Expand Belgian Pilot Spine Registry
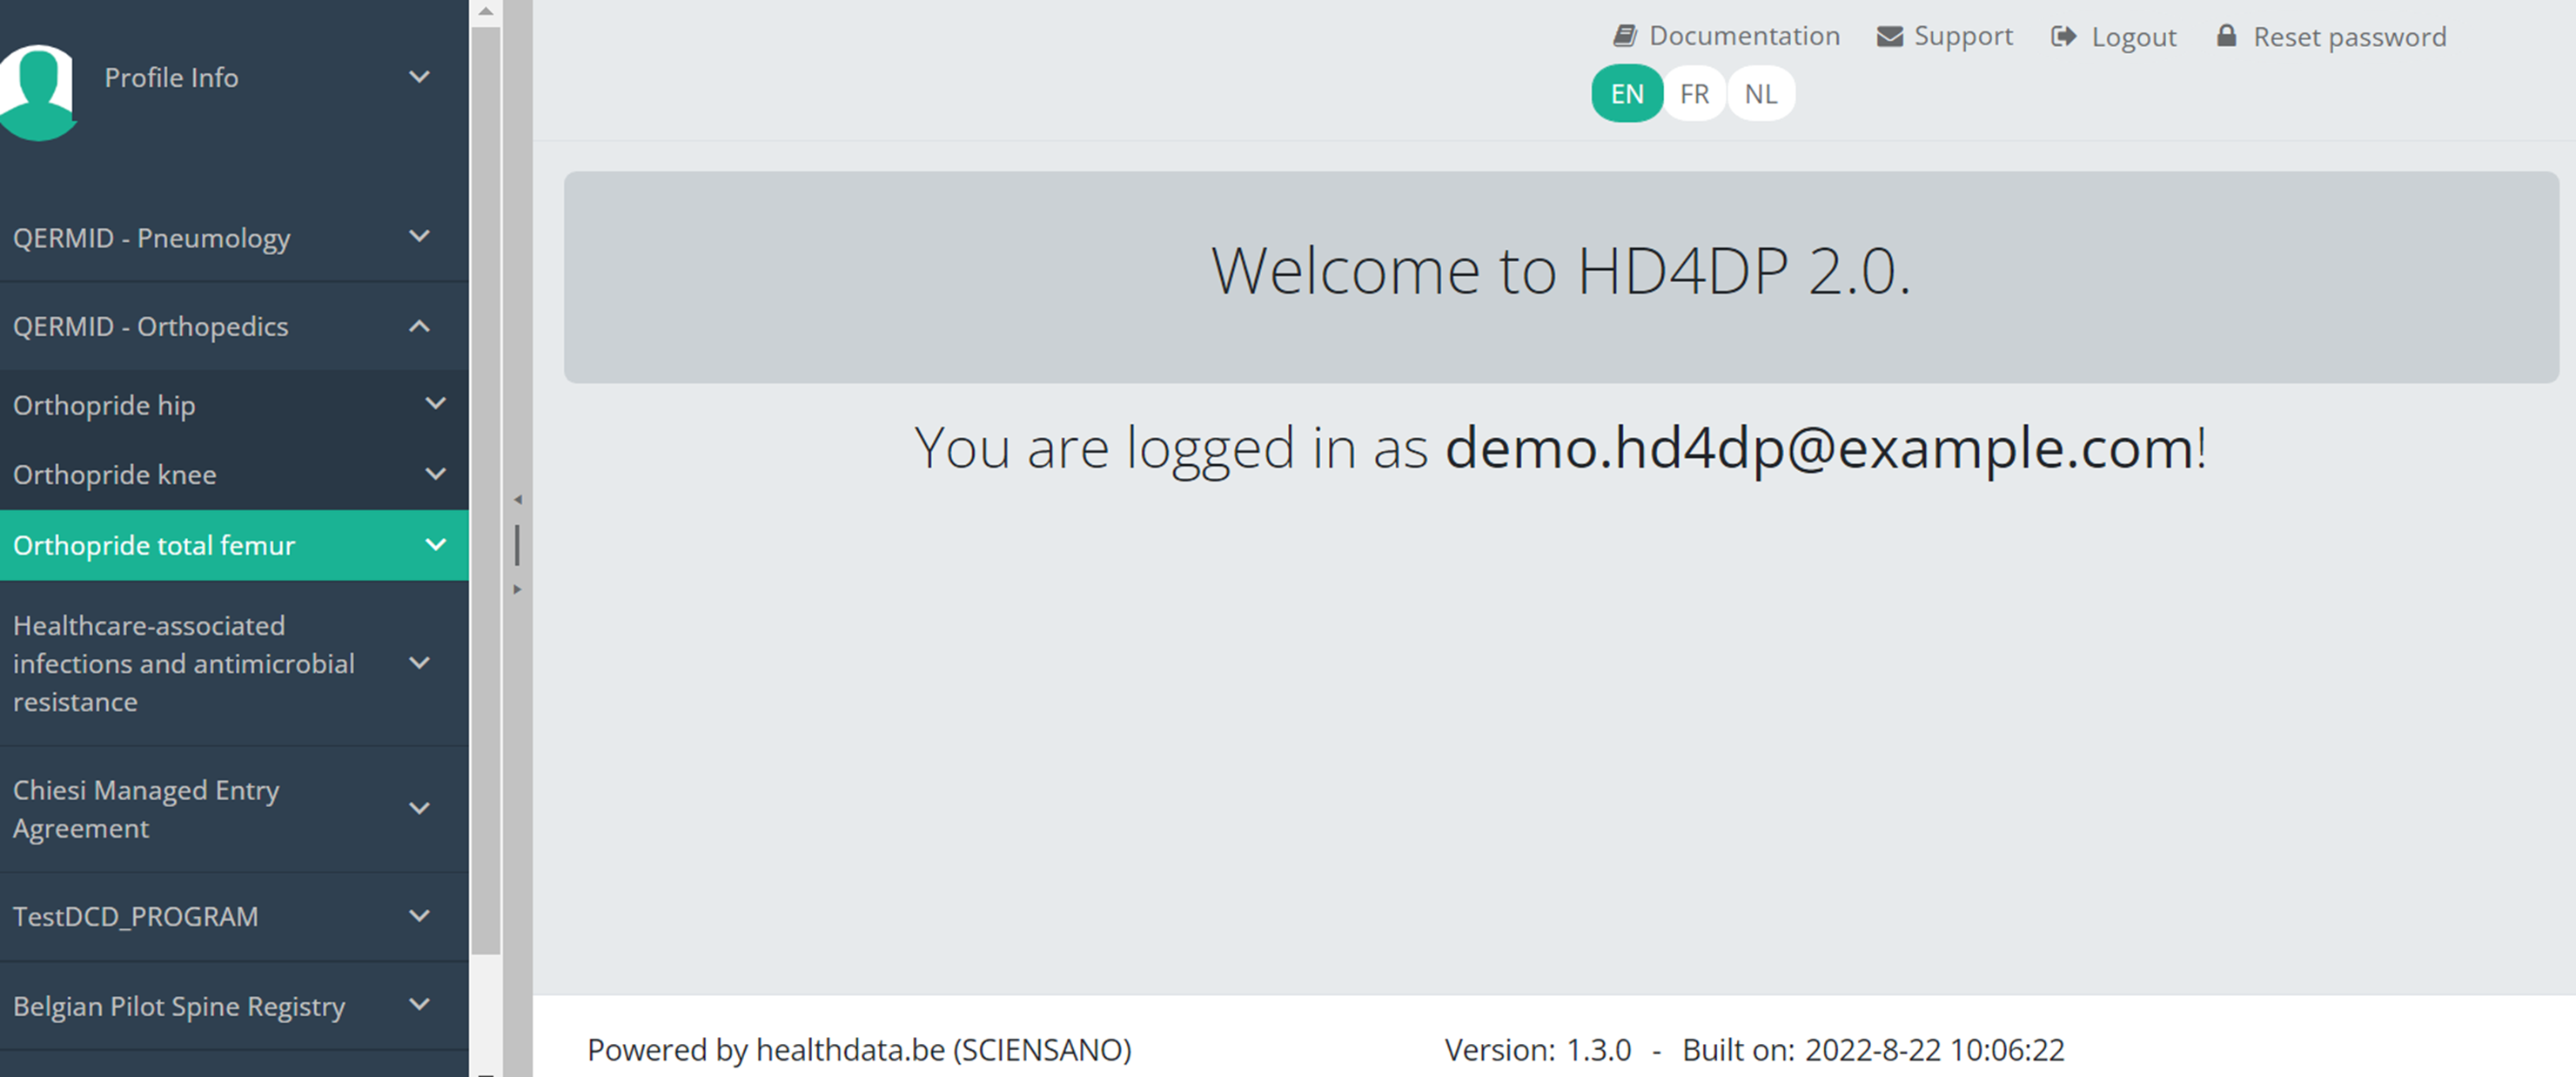The width and height of the screenshot is (2576, 1077). click(420, 1005)
